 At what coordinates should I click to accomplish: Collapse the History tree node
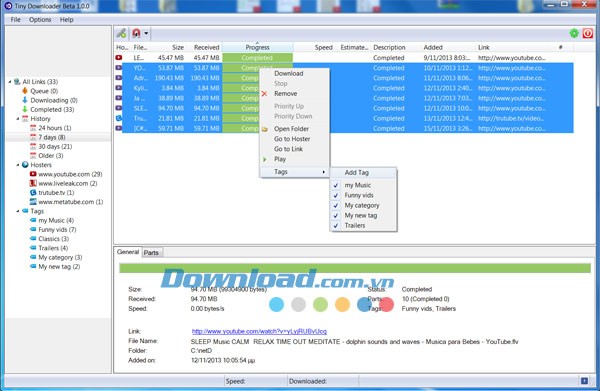pyautogui.click(x=18, y=119)
